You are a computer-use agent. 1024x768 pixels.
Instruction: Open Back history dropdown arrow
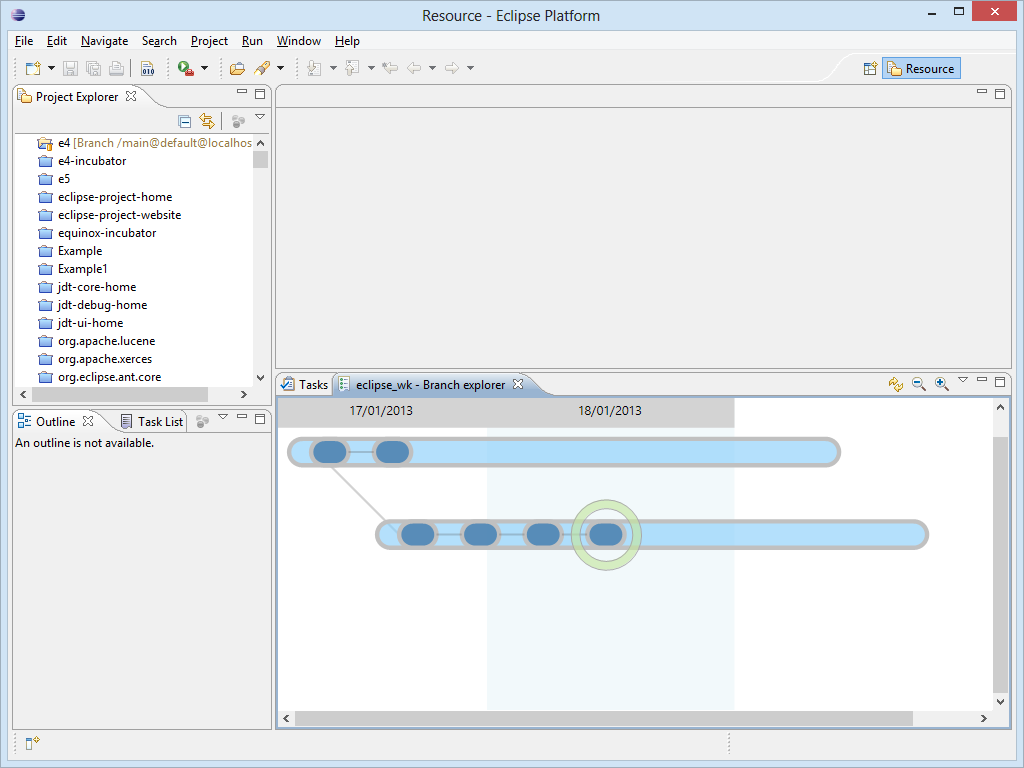(432, 68)
